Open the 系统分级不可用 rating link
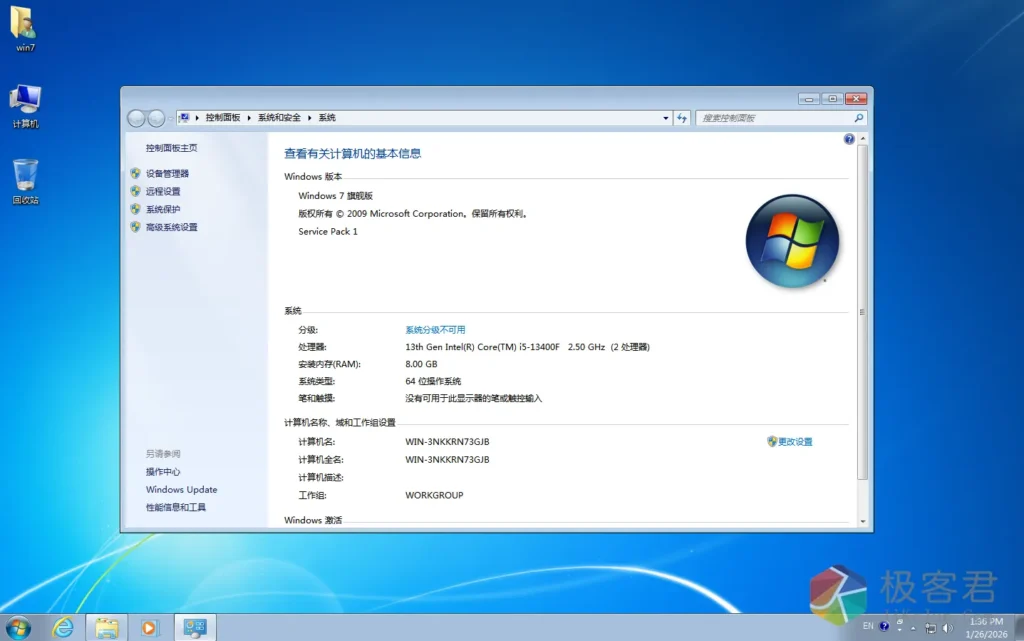The image size is (1024, 641). pos(435,330)
